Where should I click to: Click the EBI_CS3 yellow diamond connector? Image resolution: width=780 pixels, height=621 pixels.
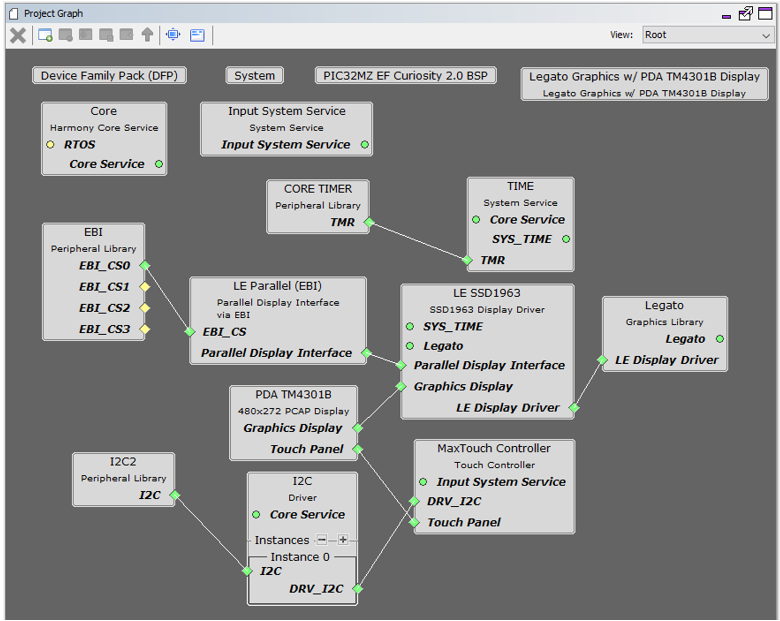coord(145,329)
